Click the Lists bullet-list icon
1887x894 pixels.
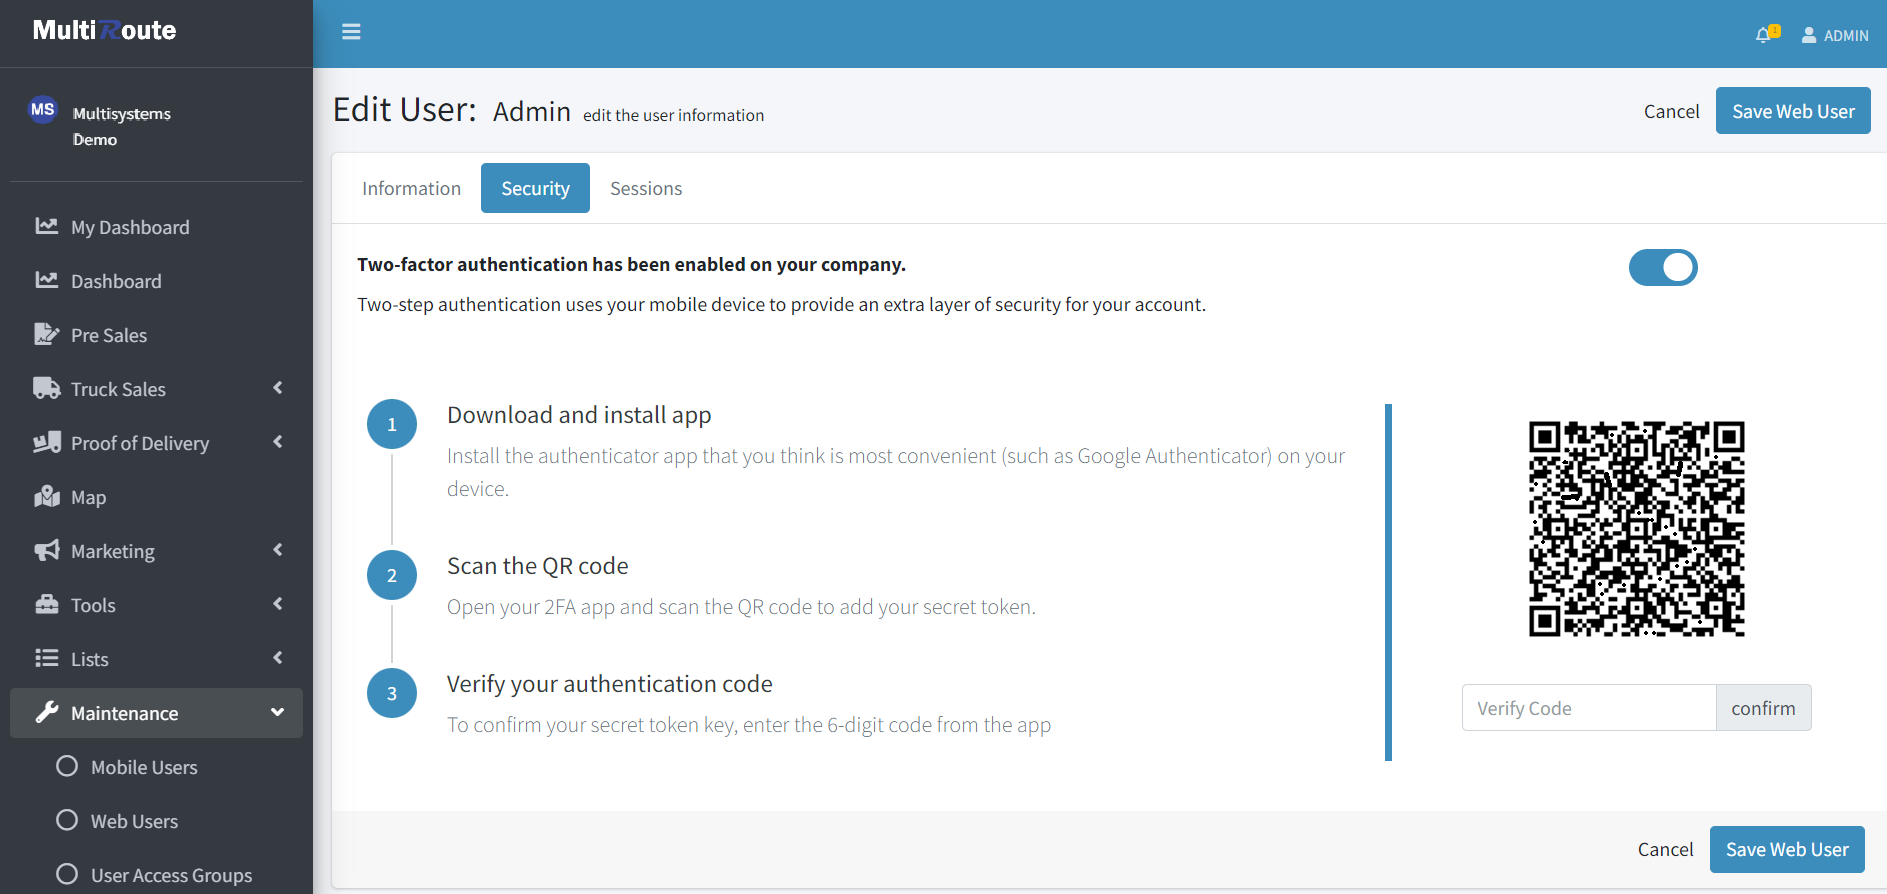click(46, 658)
